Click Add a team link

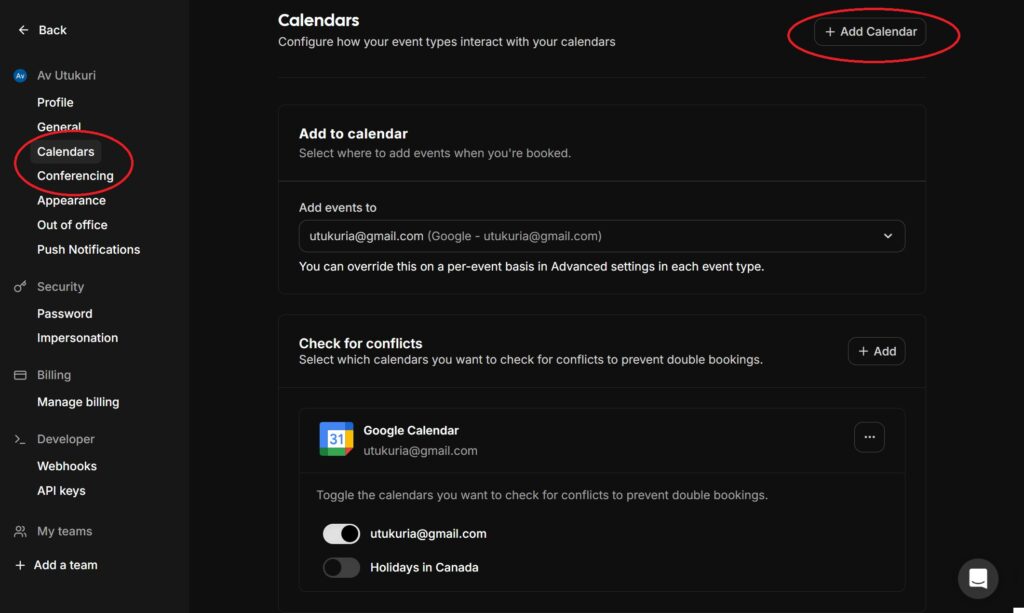[65, 565]
